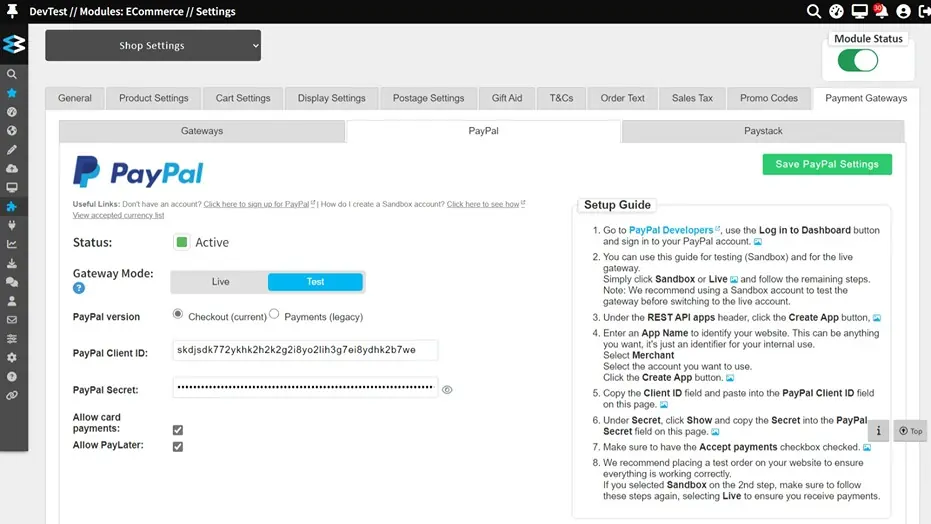This screenshot has height=524, width=931.
Task: Toggle the green Status Active checkbox
Action: [x=182, y=242]
